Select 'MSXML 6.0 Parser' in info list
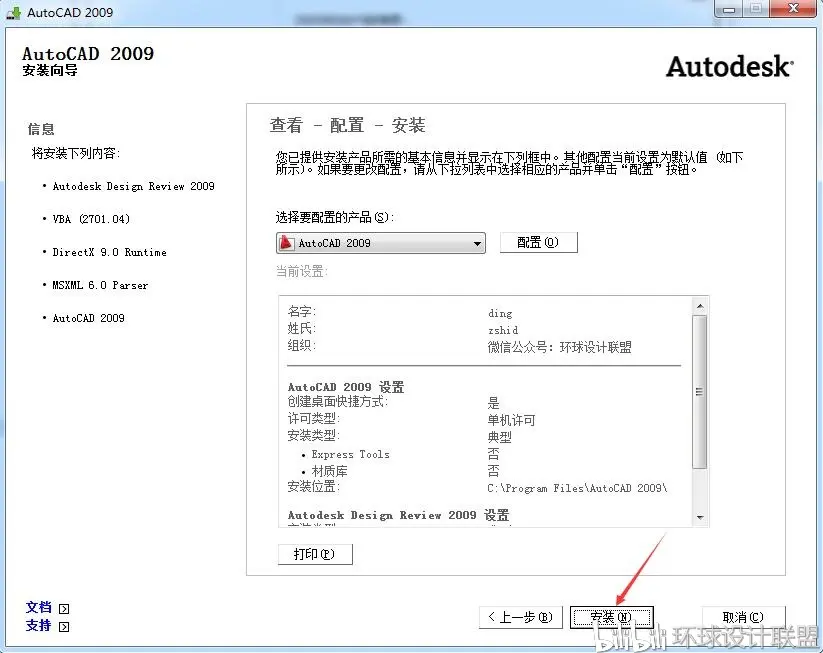Image resolution: width=823 pixels, height=653 pixels. [x=100, y=285]
